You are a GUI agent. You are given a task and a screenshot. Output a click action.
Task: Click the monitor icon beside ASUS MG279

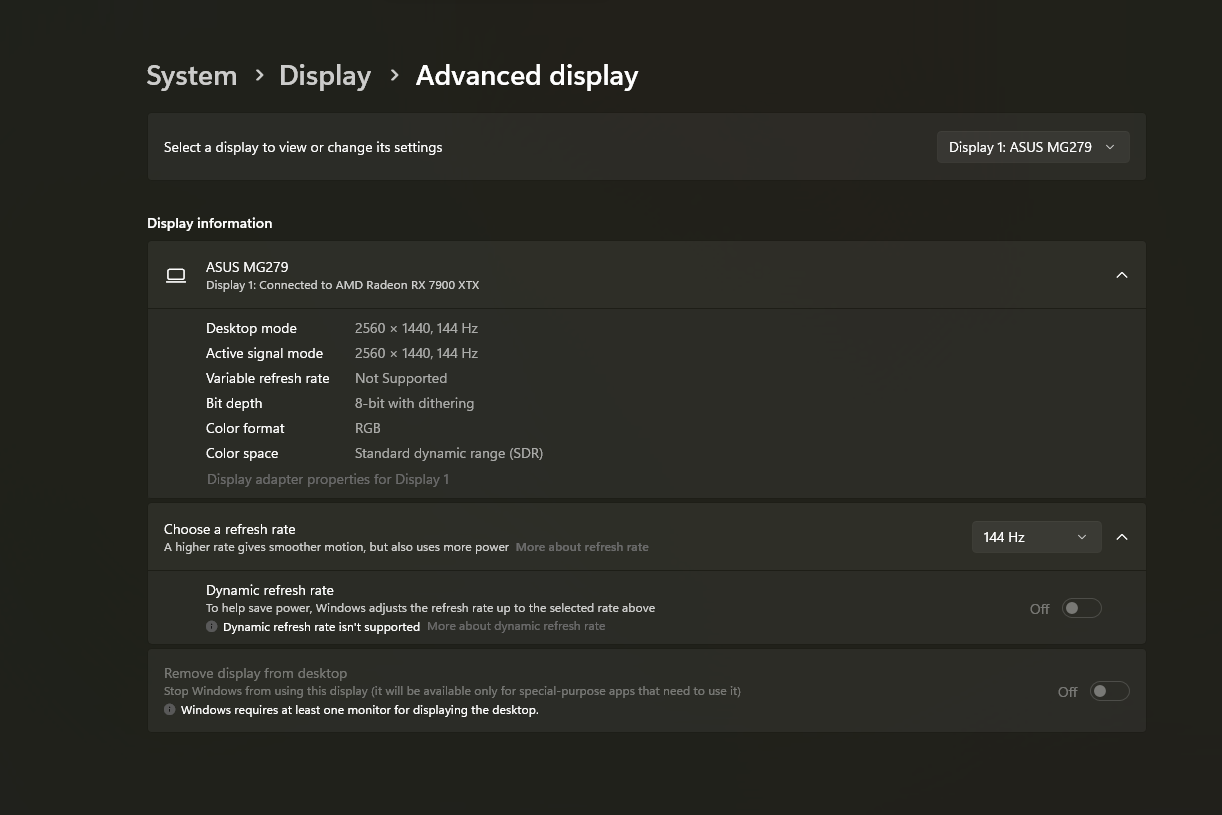click(176, 275)
